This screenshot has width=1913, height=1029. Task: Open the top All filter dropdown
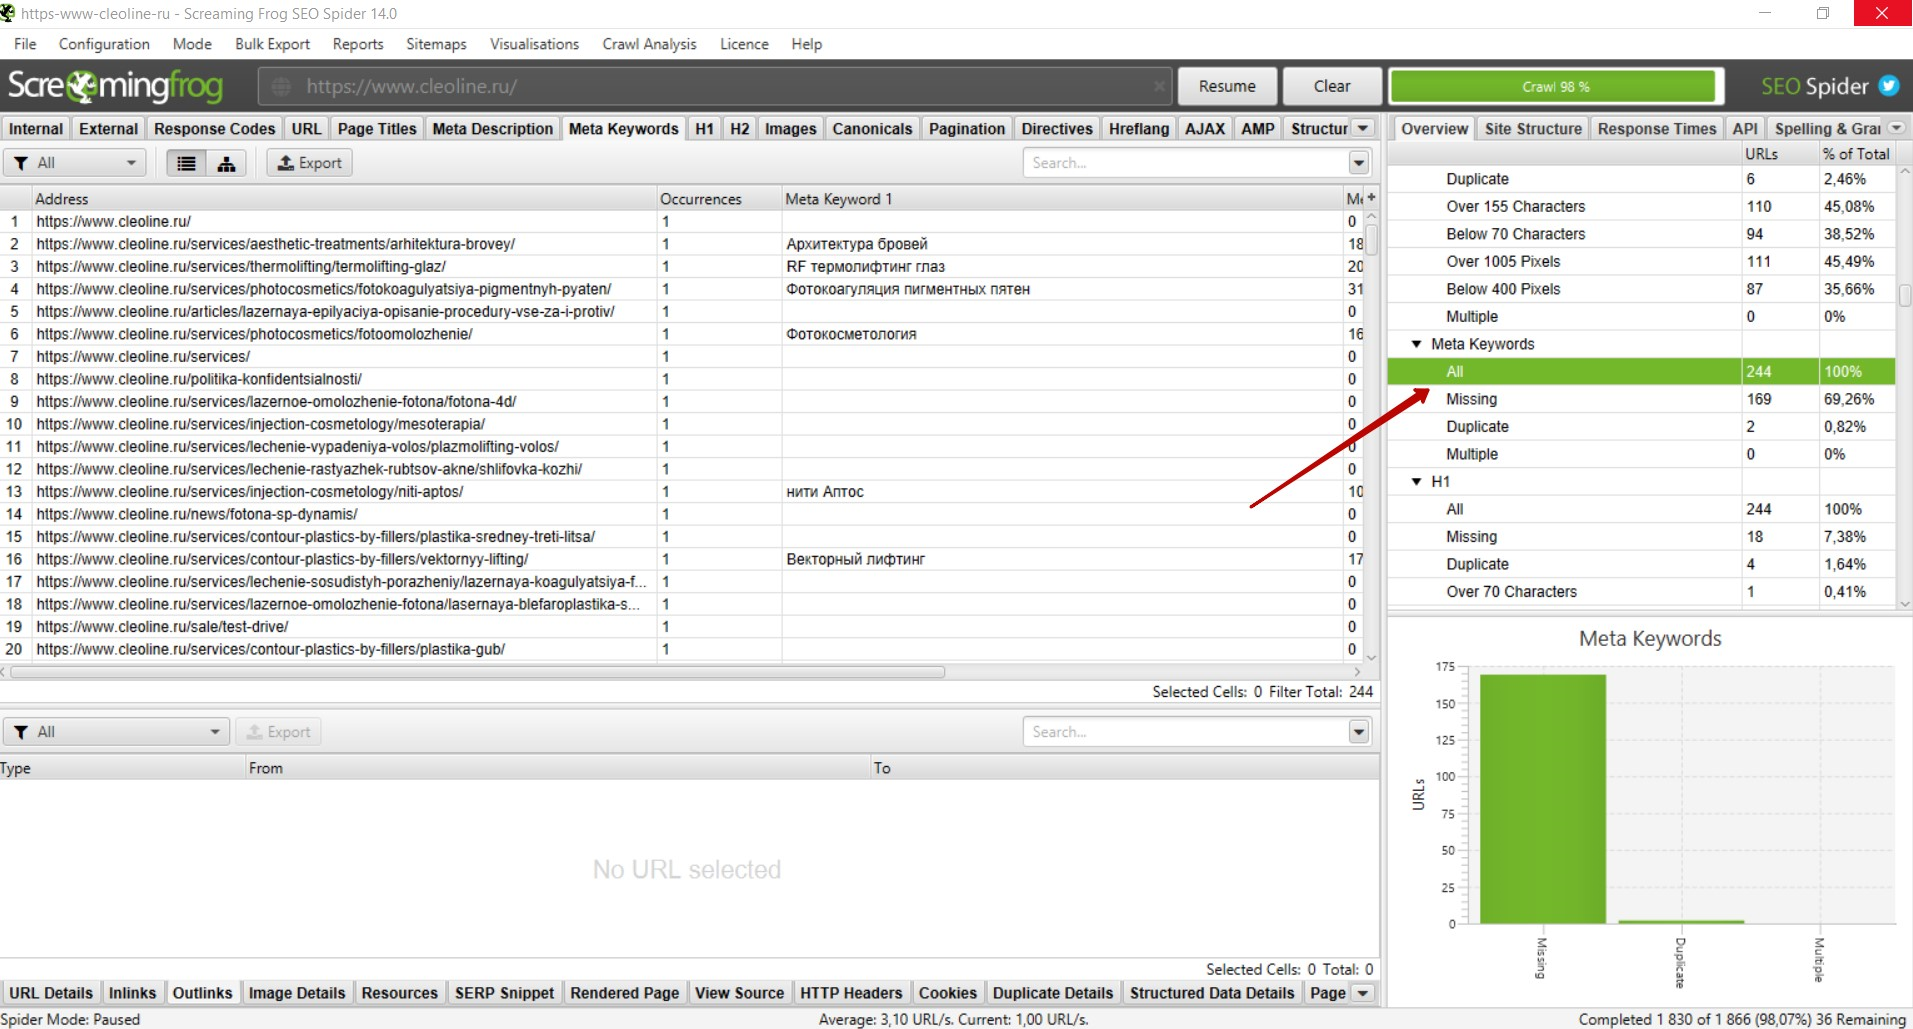click(x=75, y=163)
